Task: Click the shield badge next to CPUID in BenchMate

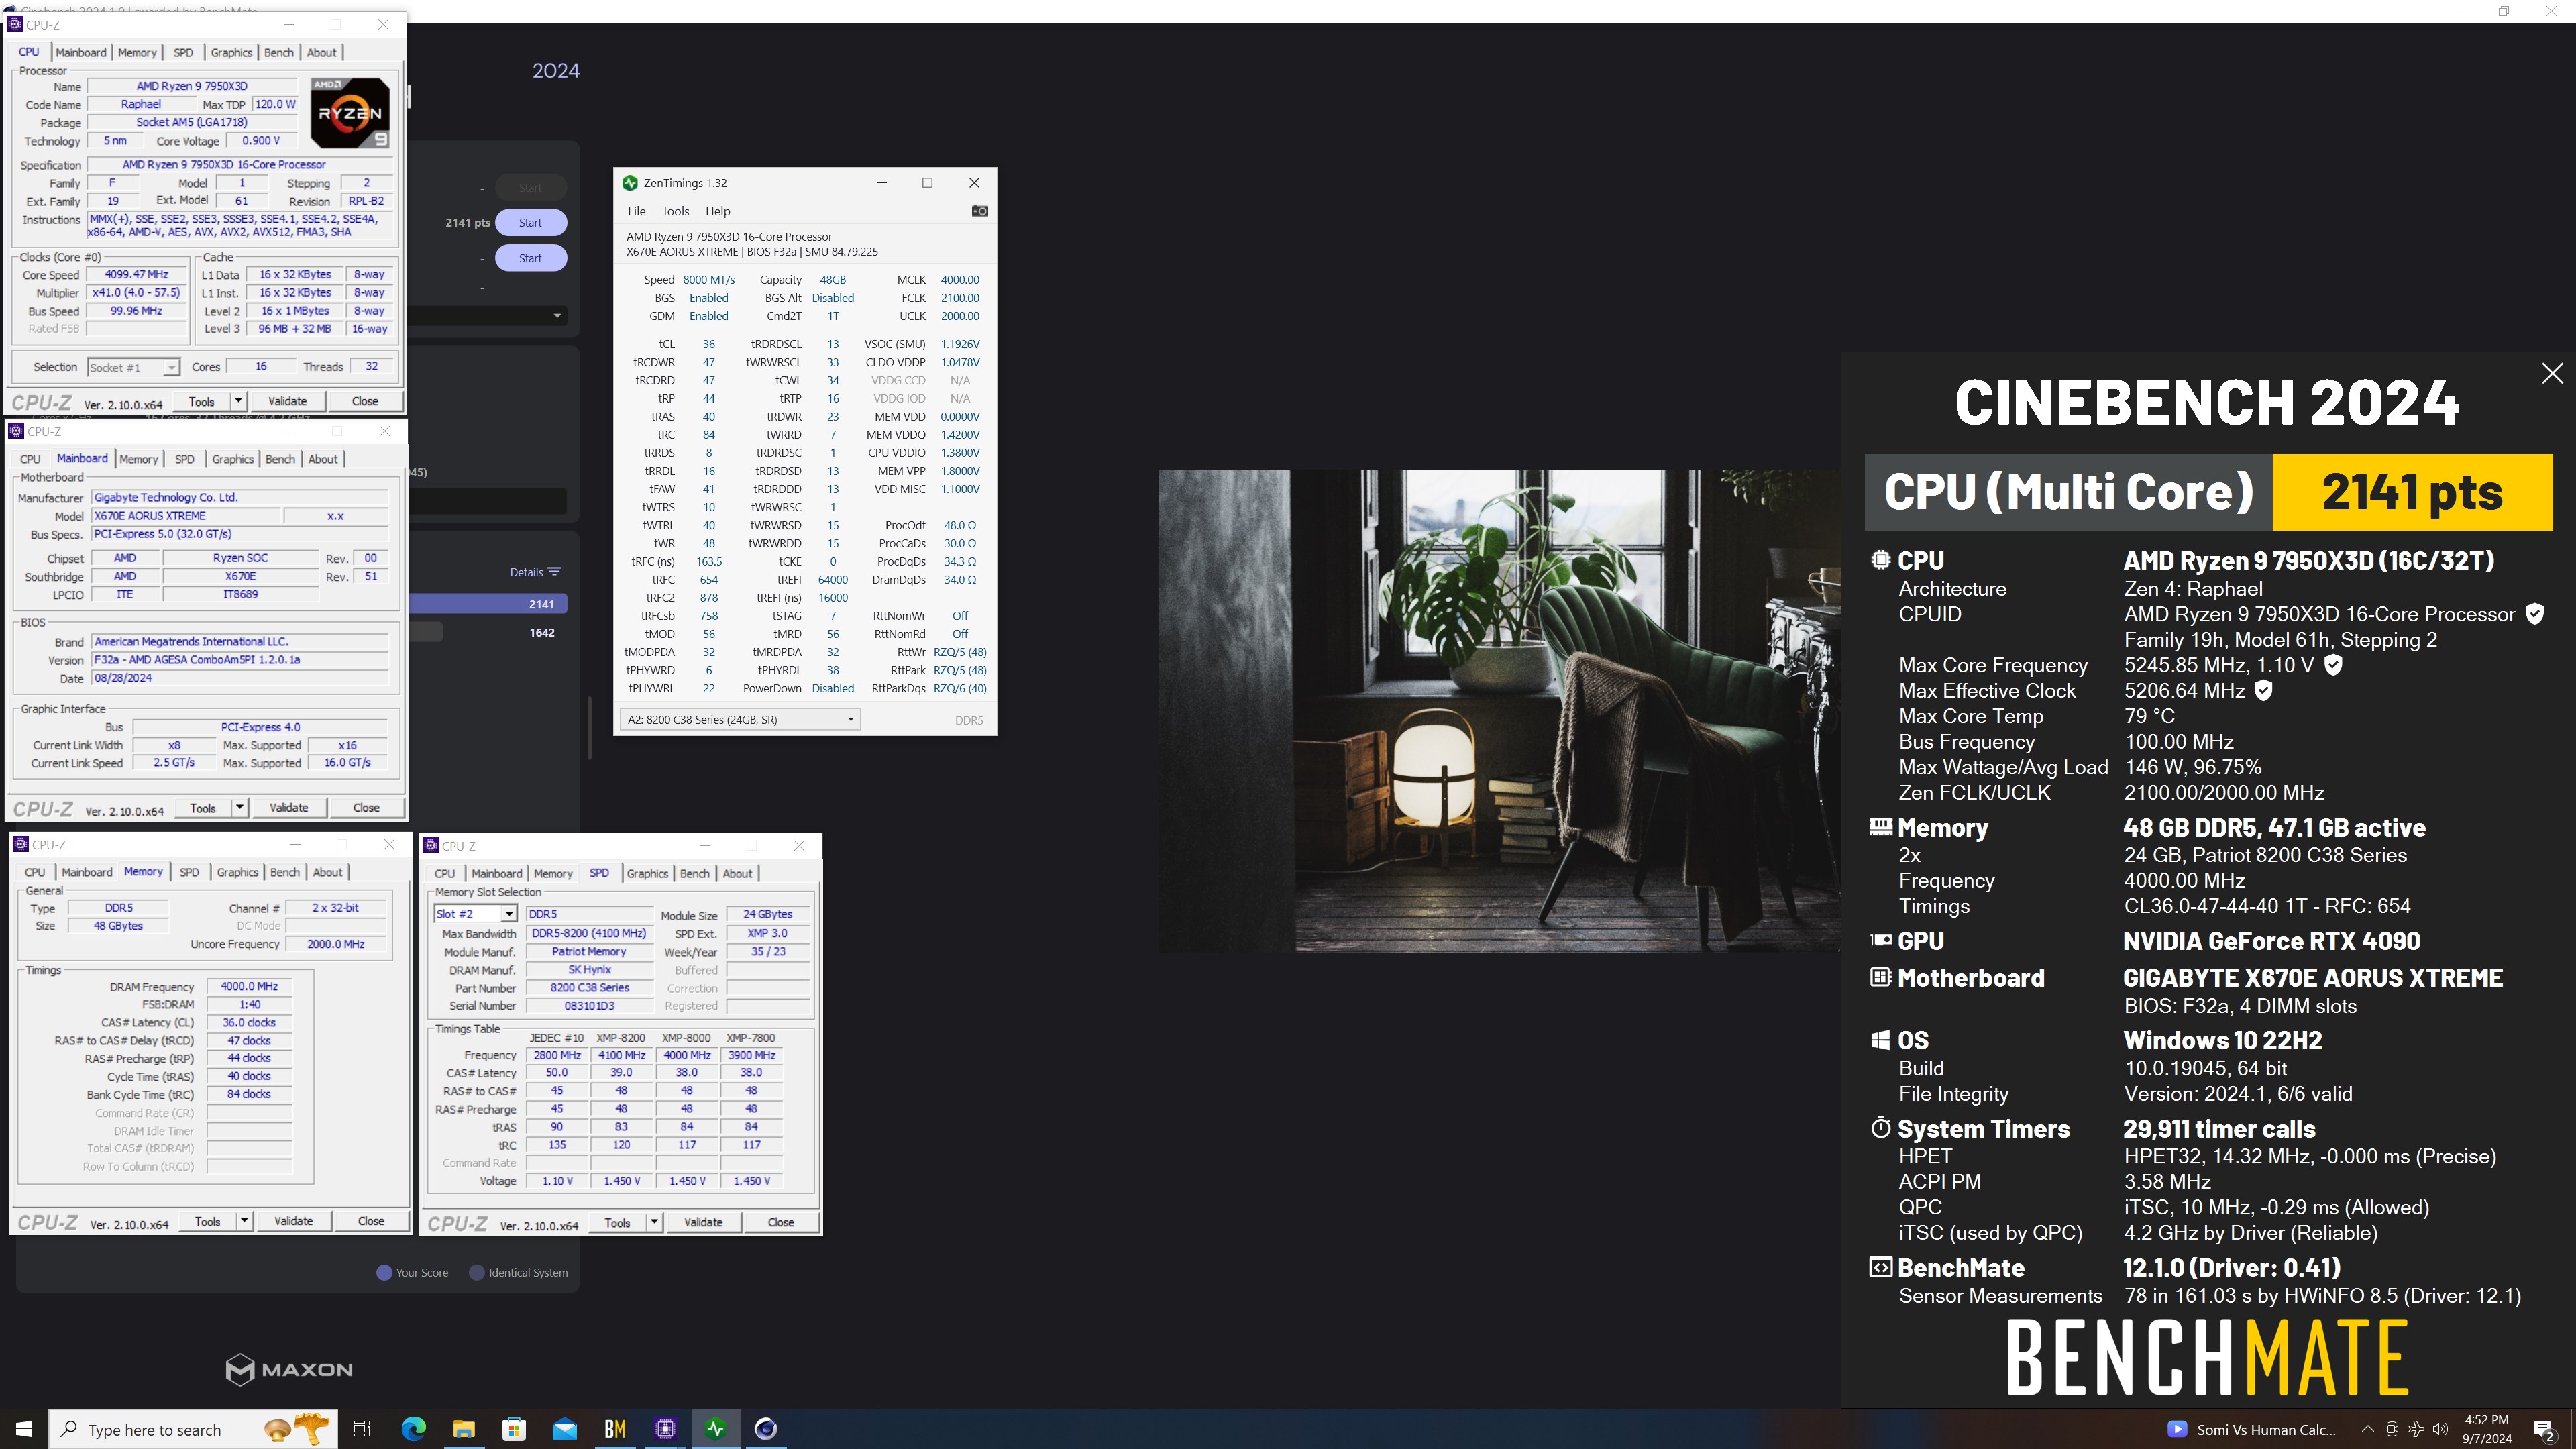Action: pyautogui.click(x=2534, y=614)
